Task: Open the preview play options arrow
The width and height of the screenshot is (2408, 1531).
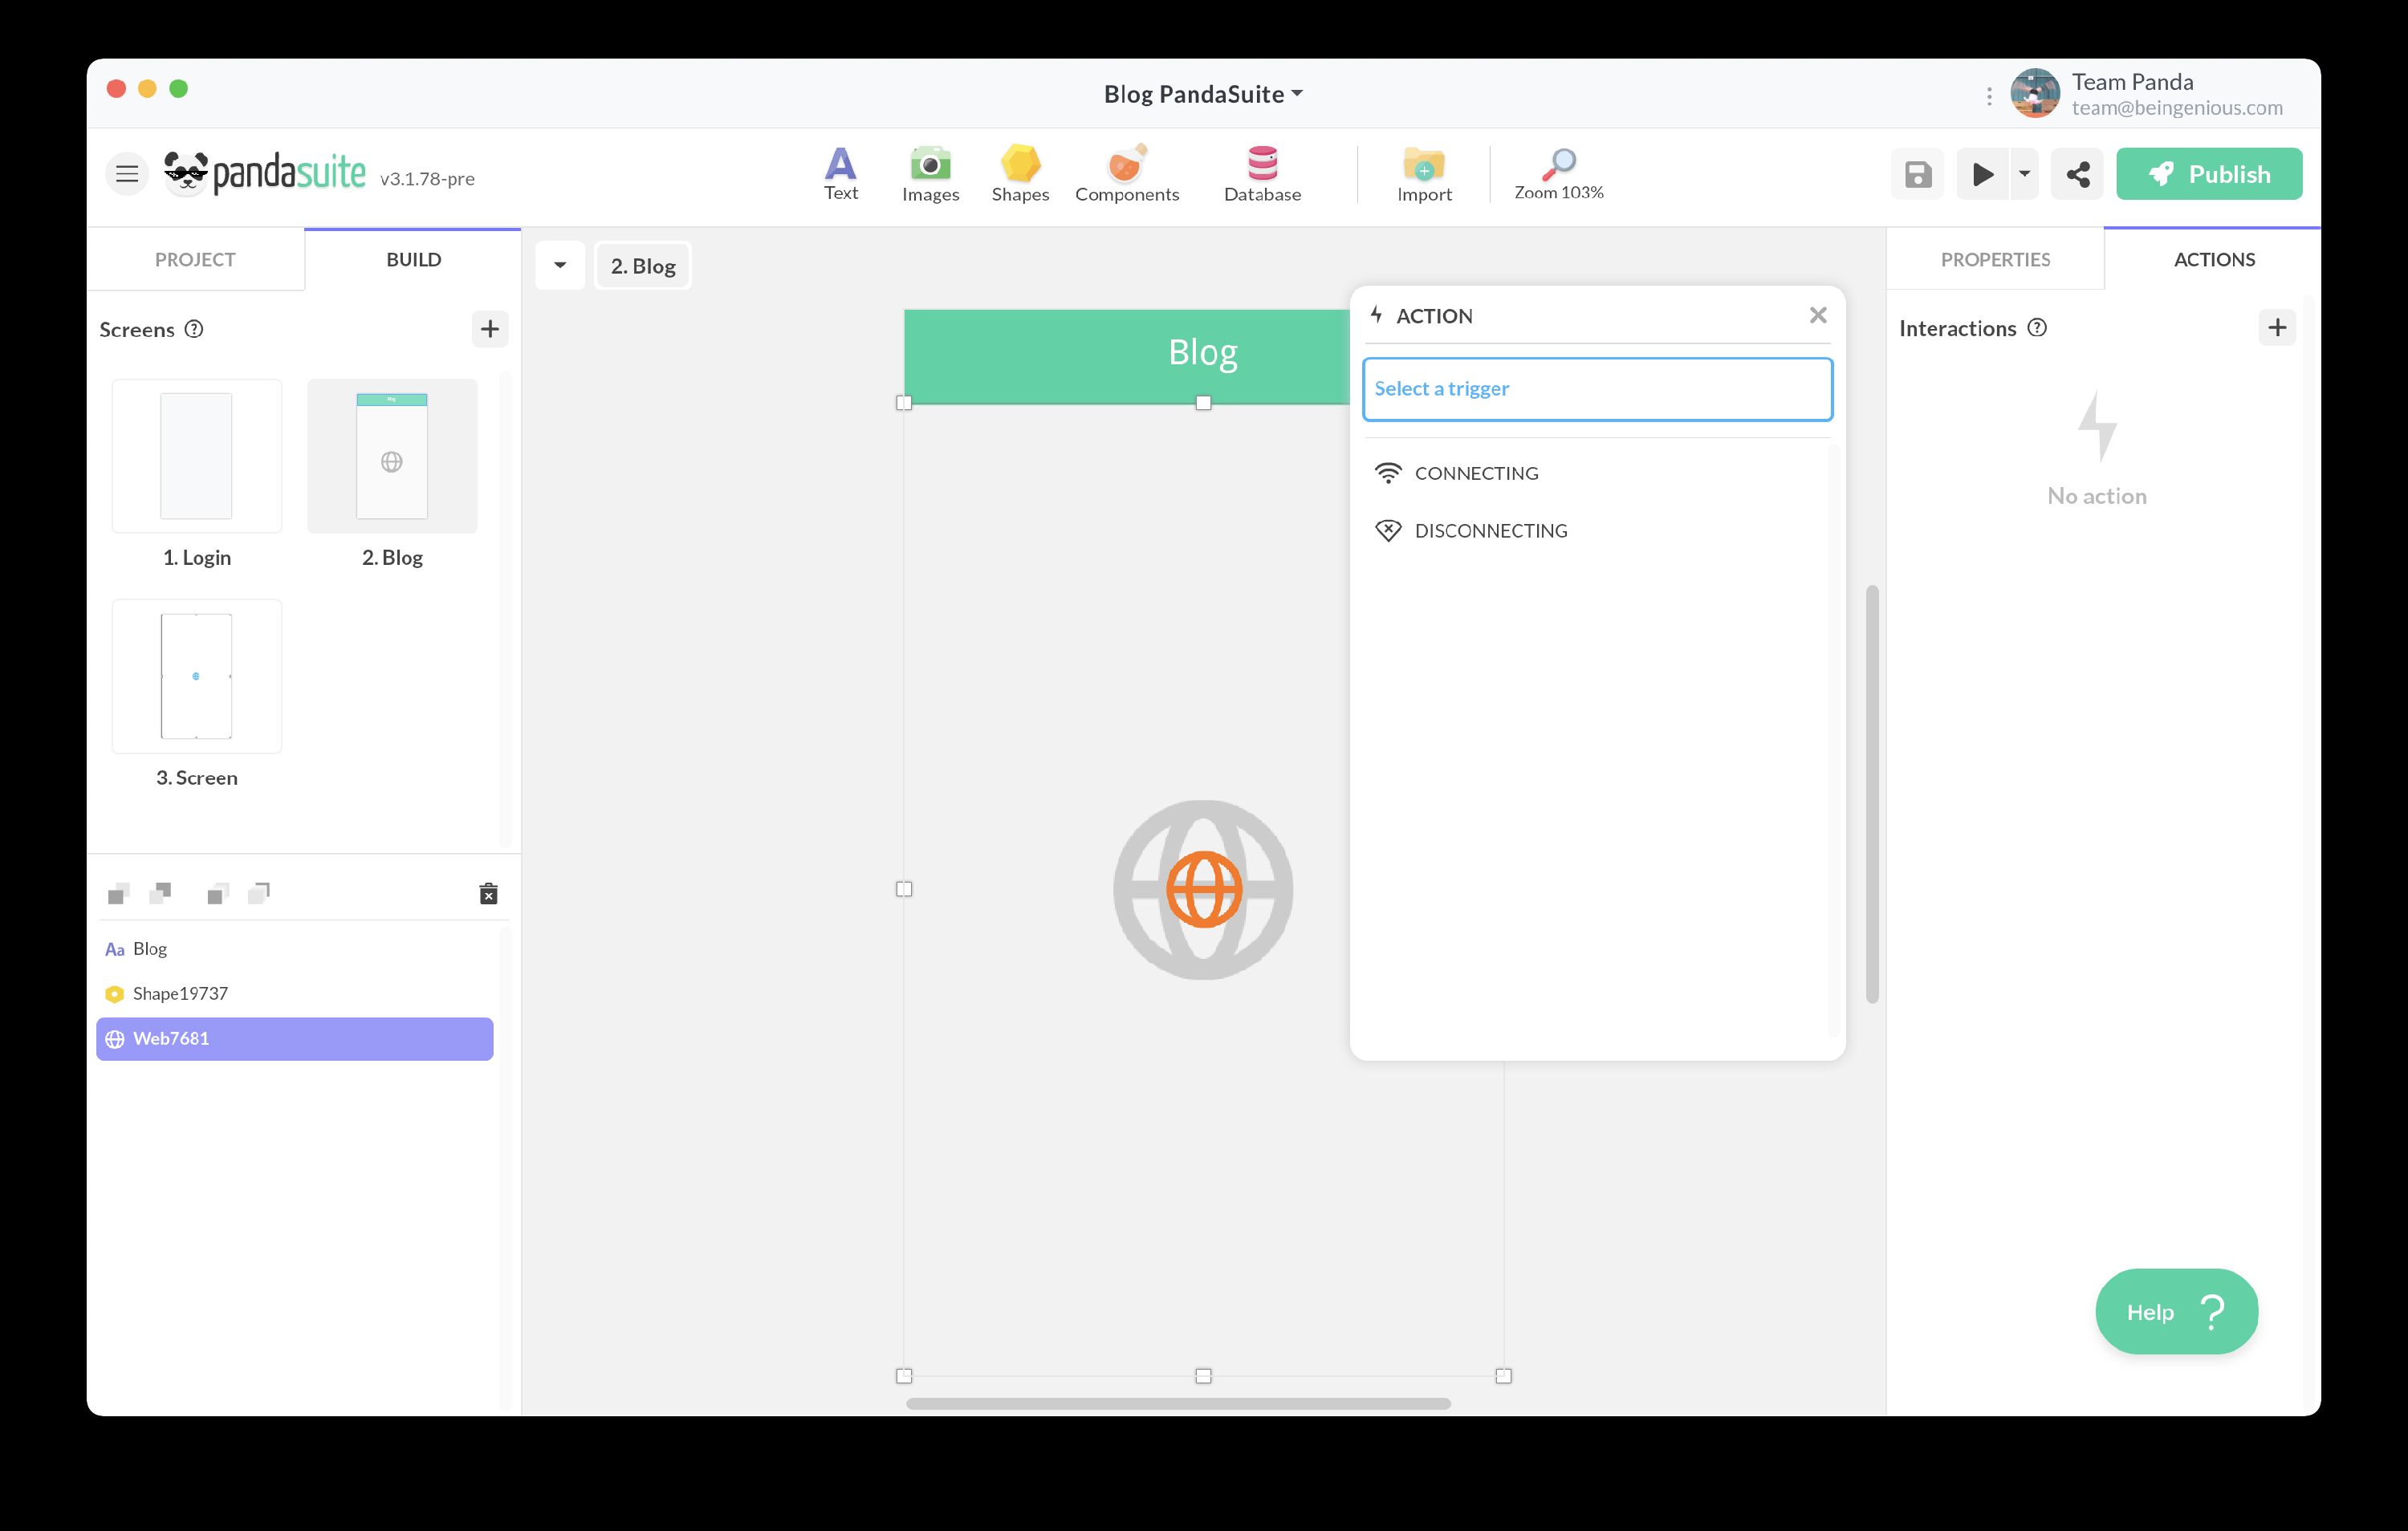Action: point(2024,175)
